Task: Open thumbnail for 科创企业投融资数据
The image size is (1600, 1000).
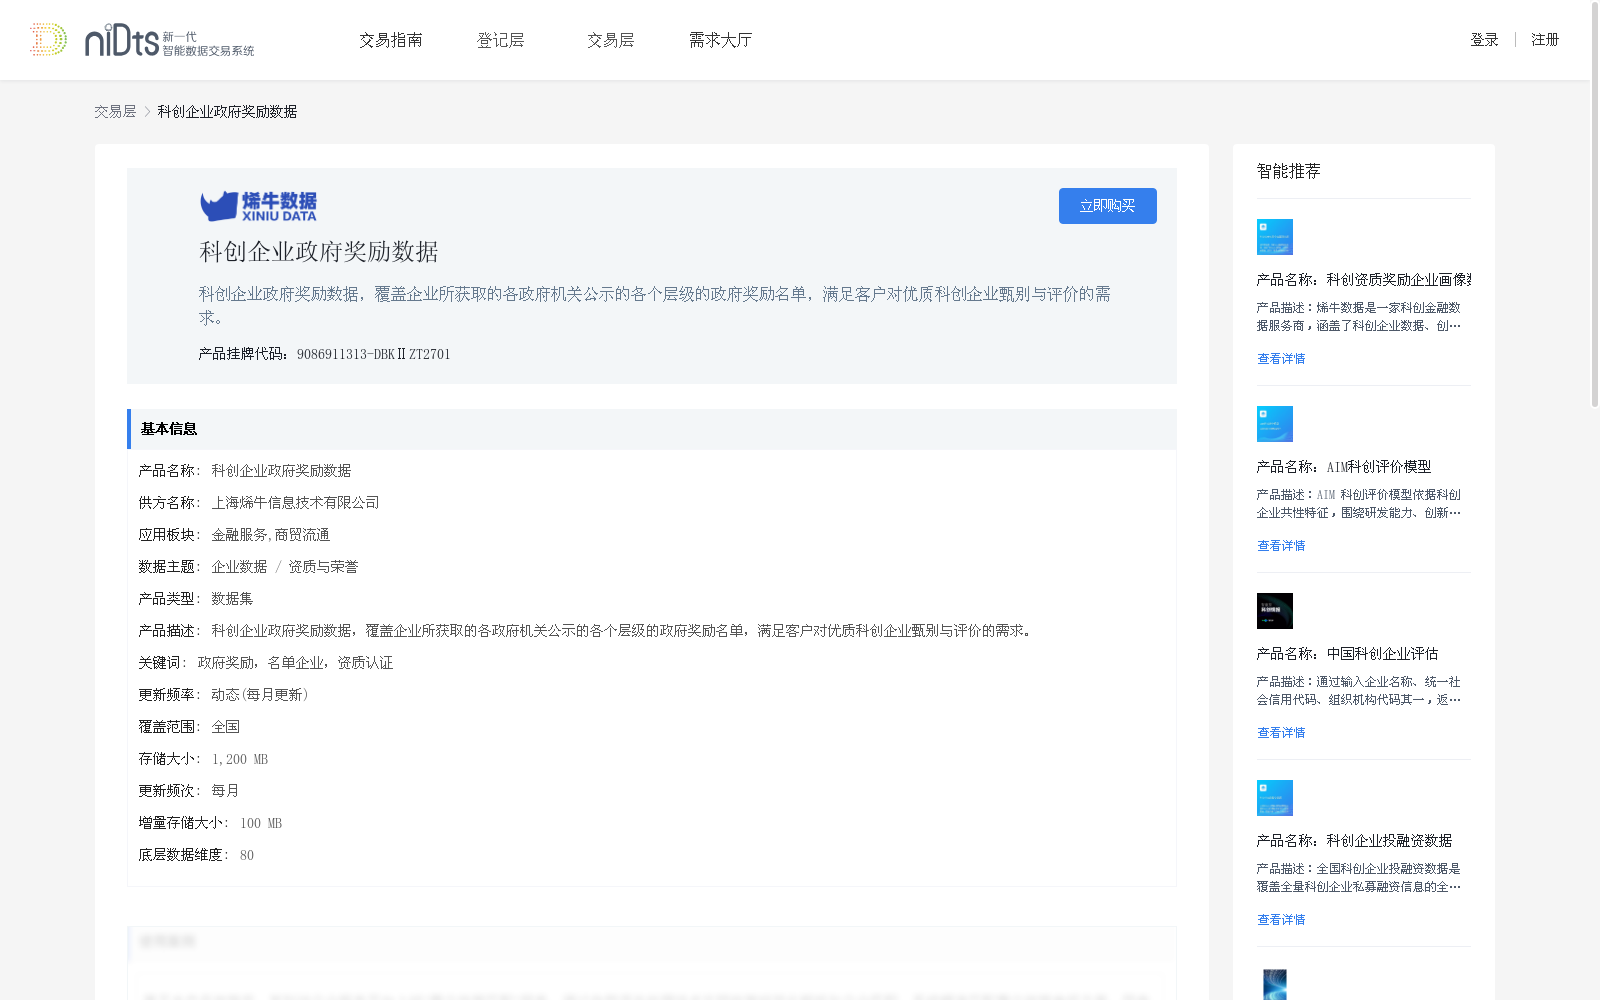Action: tap(1275, 798)
